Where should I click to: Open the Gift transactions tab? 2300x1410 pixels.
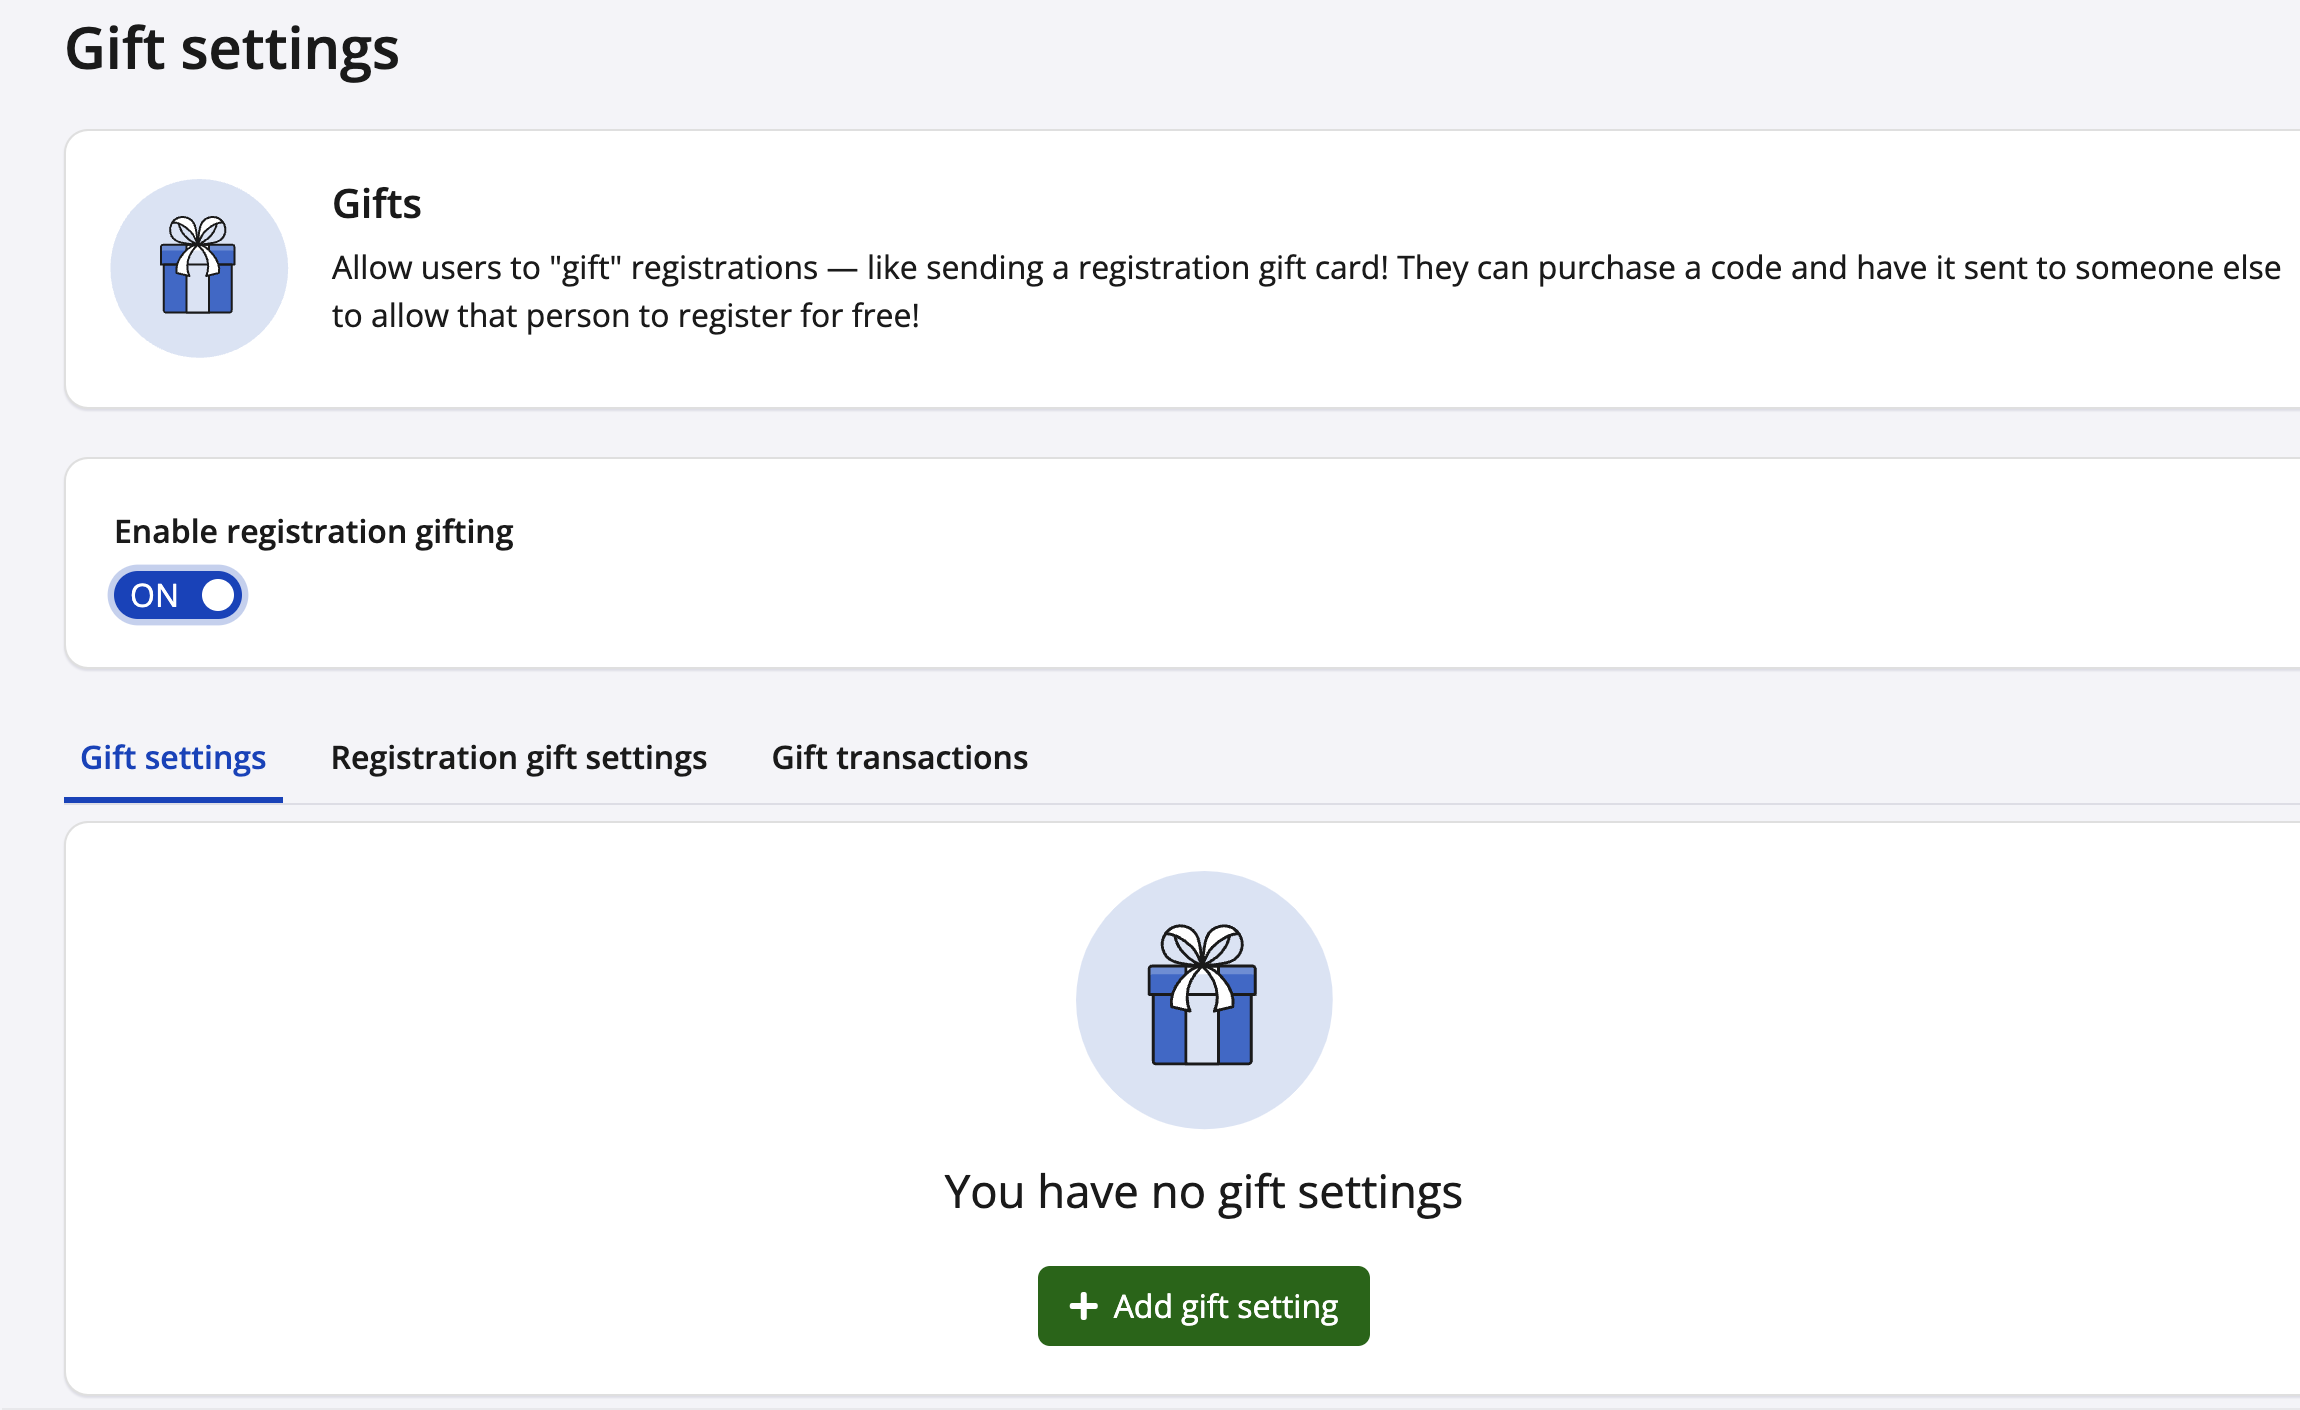(899, 758)
